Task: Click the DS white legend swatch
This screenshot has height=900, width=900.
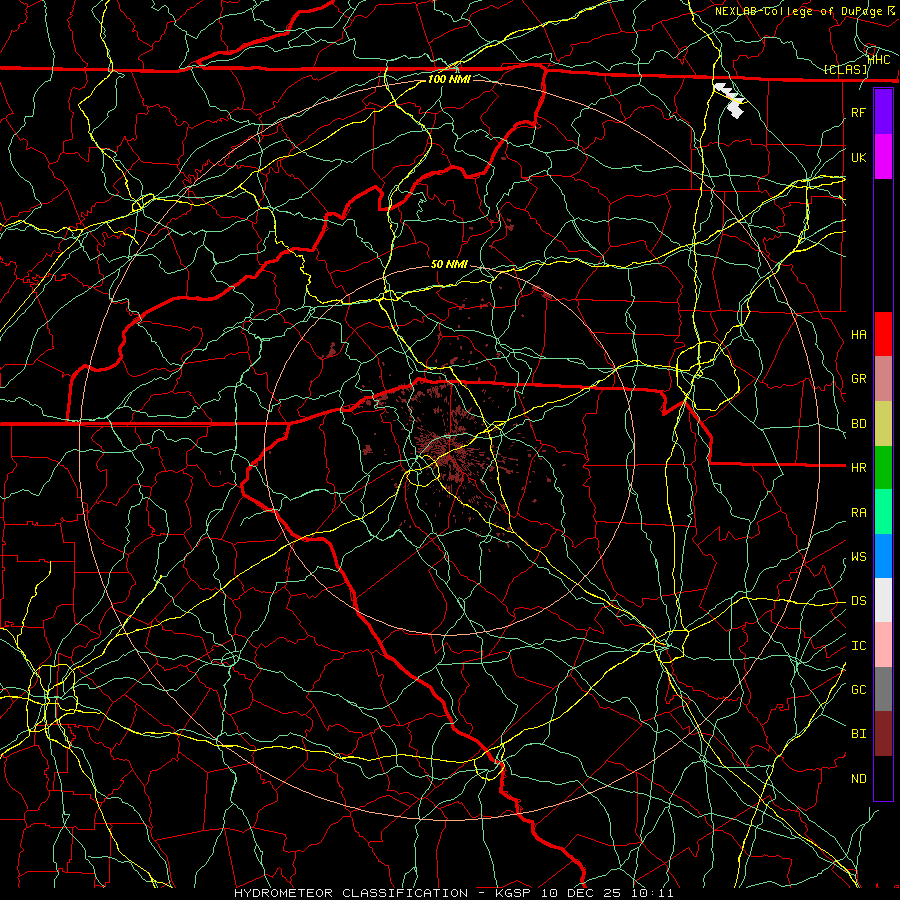Action: [883, 600]
